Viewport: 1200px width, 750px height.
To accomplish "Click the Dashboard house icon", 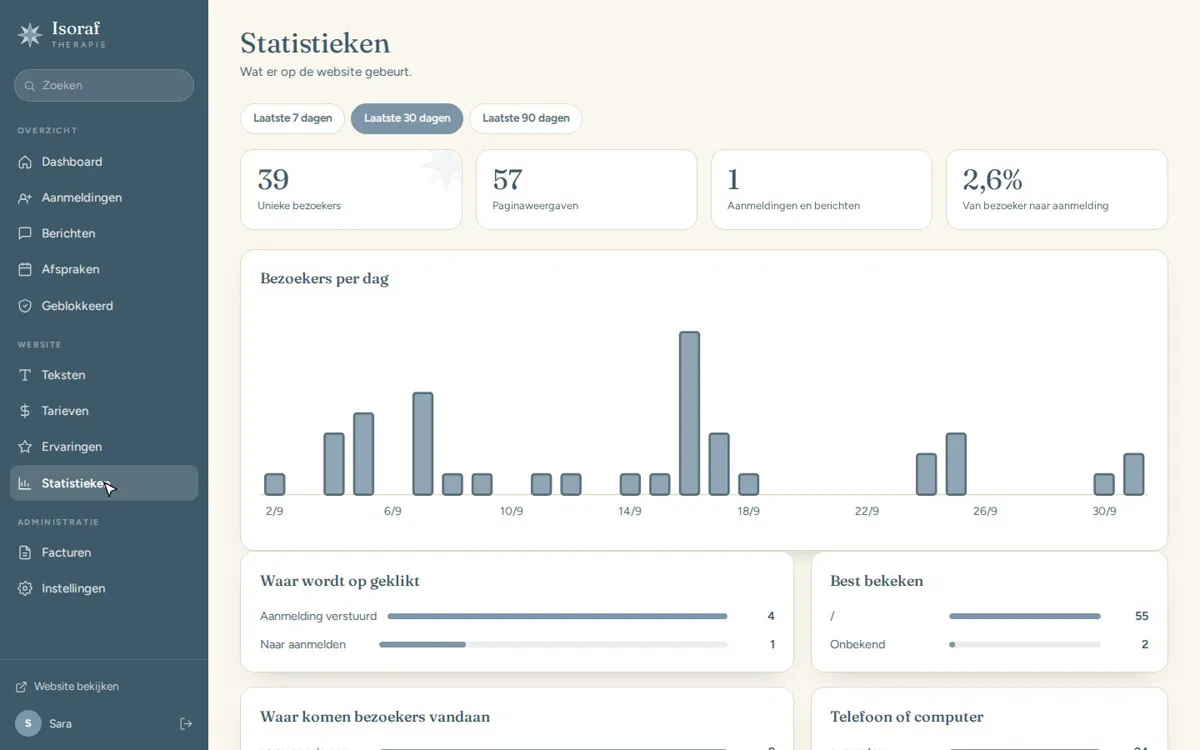I will coord(25,162).
